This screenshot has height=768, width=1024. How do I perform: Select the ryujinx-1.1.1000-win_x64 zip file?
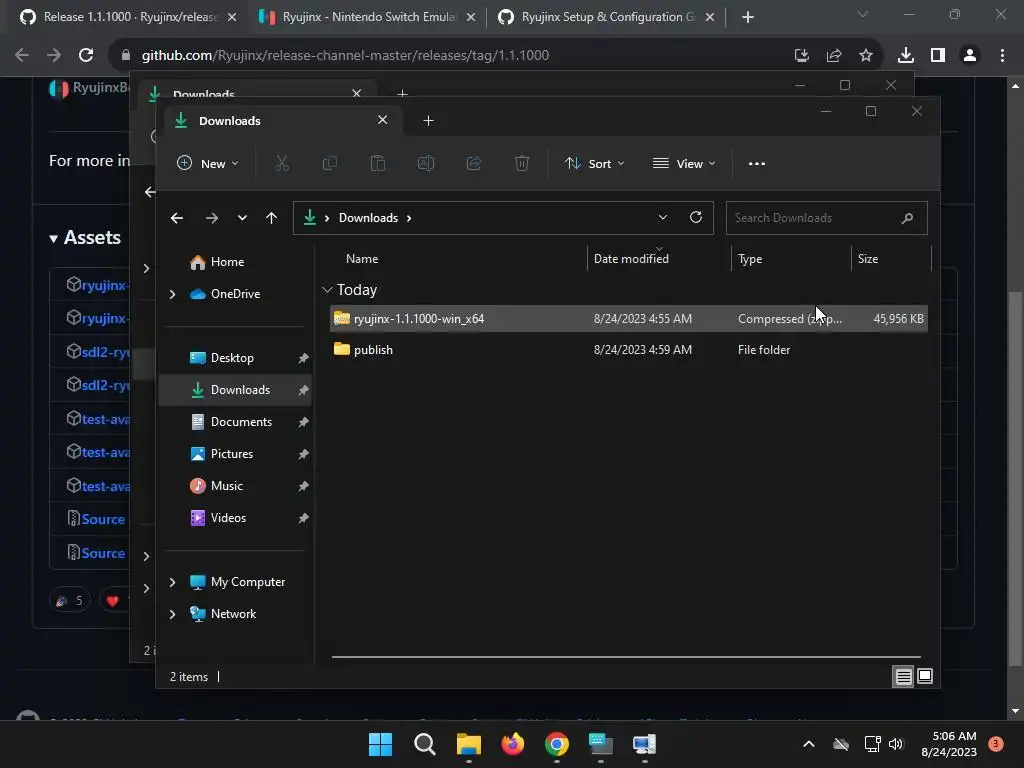coord(628,319)
